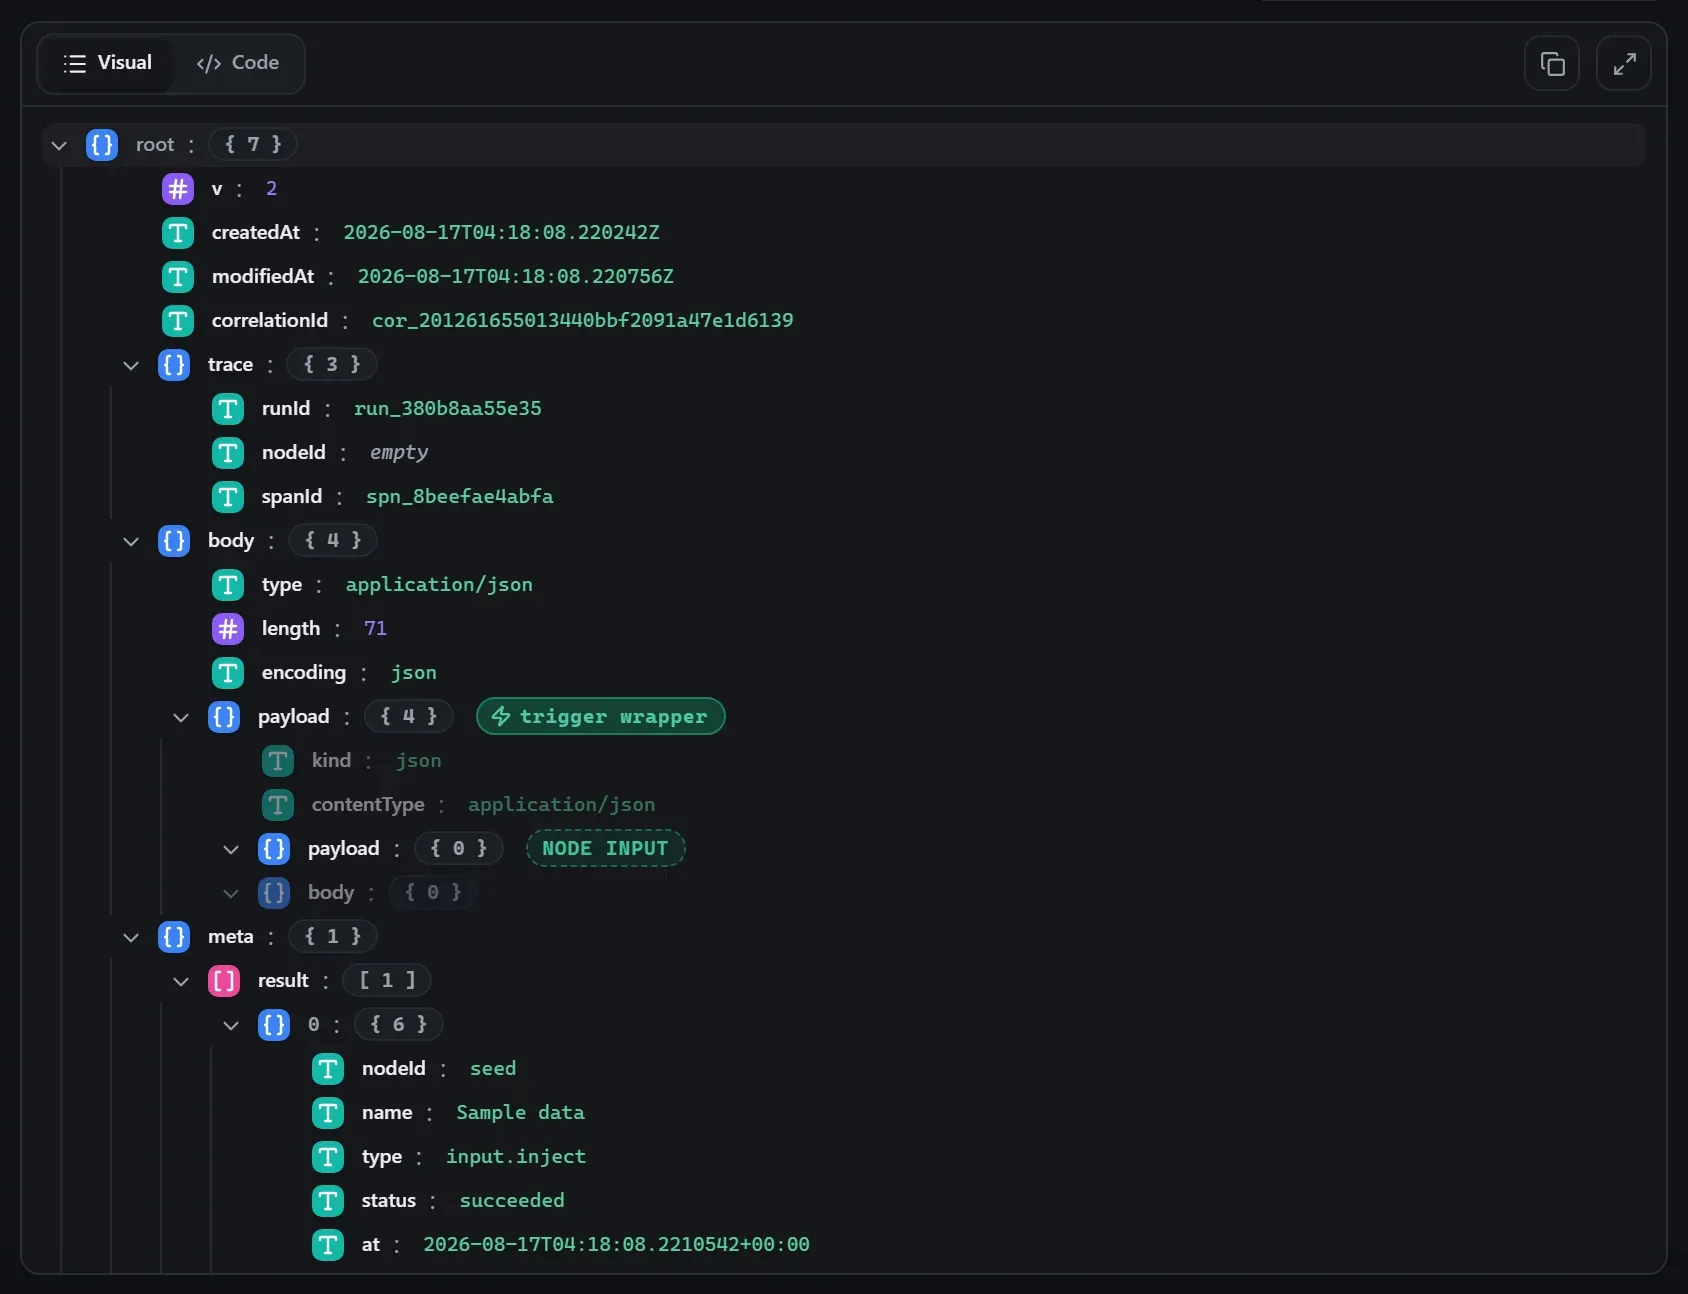Collapse the result item 0 chevron
This screenshot has height=1294, width=1688.
231,1025
